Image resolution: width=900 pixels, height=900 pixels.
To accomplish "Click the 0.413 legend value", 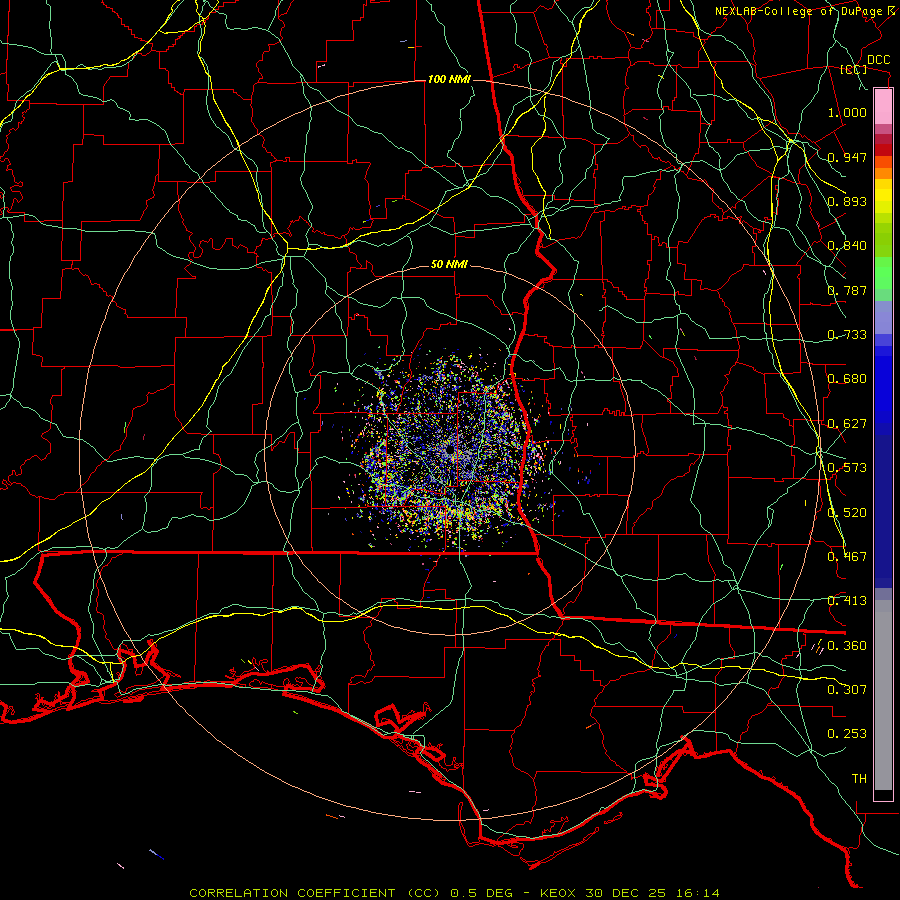I will [847, 601].
